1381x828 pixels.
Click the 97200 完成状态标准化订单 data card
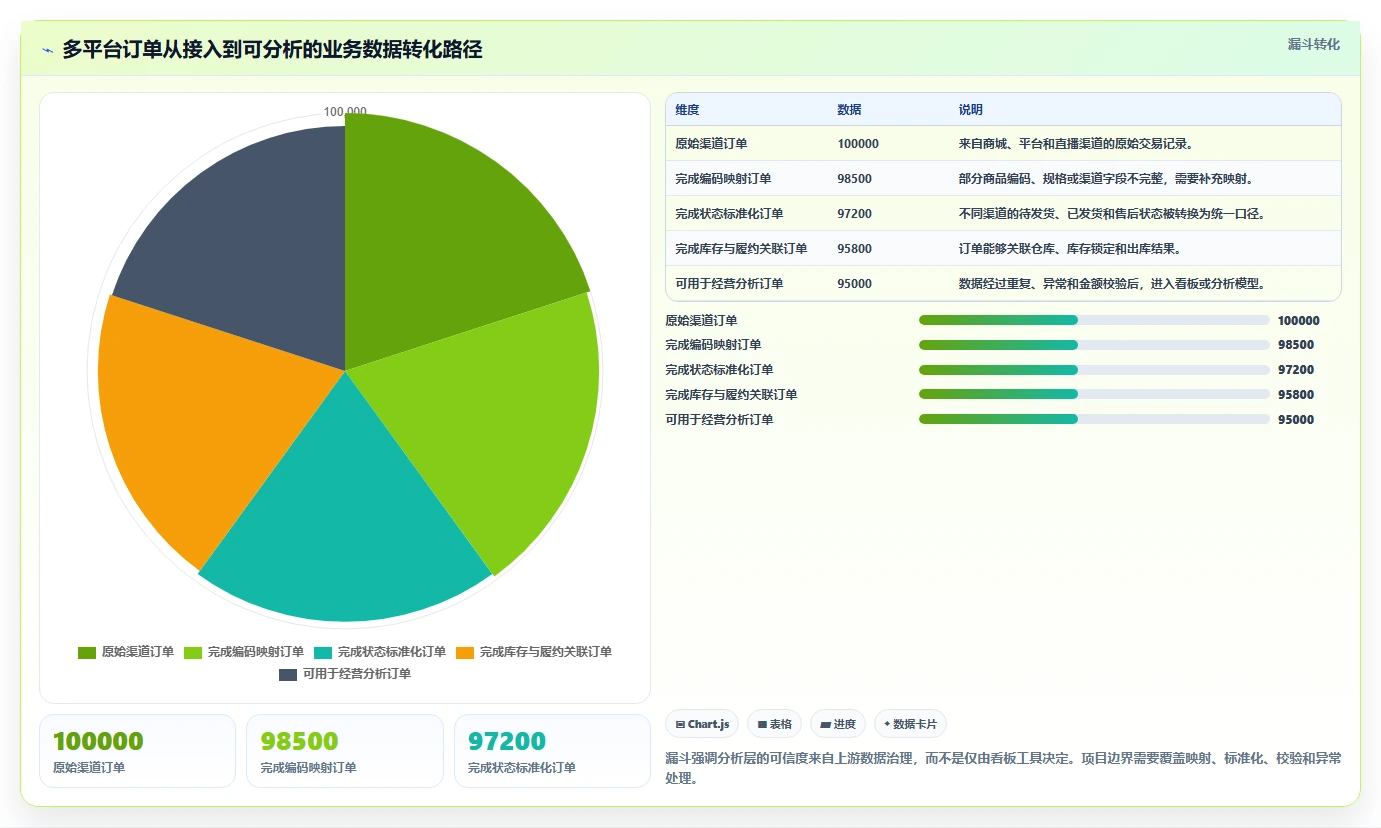[552, 751]
